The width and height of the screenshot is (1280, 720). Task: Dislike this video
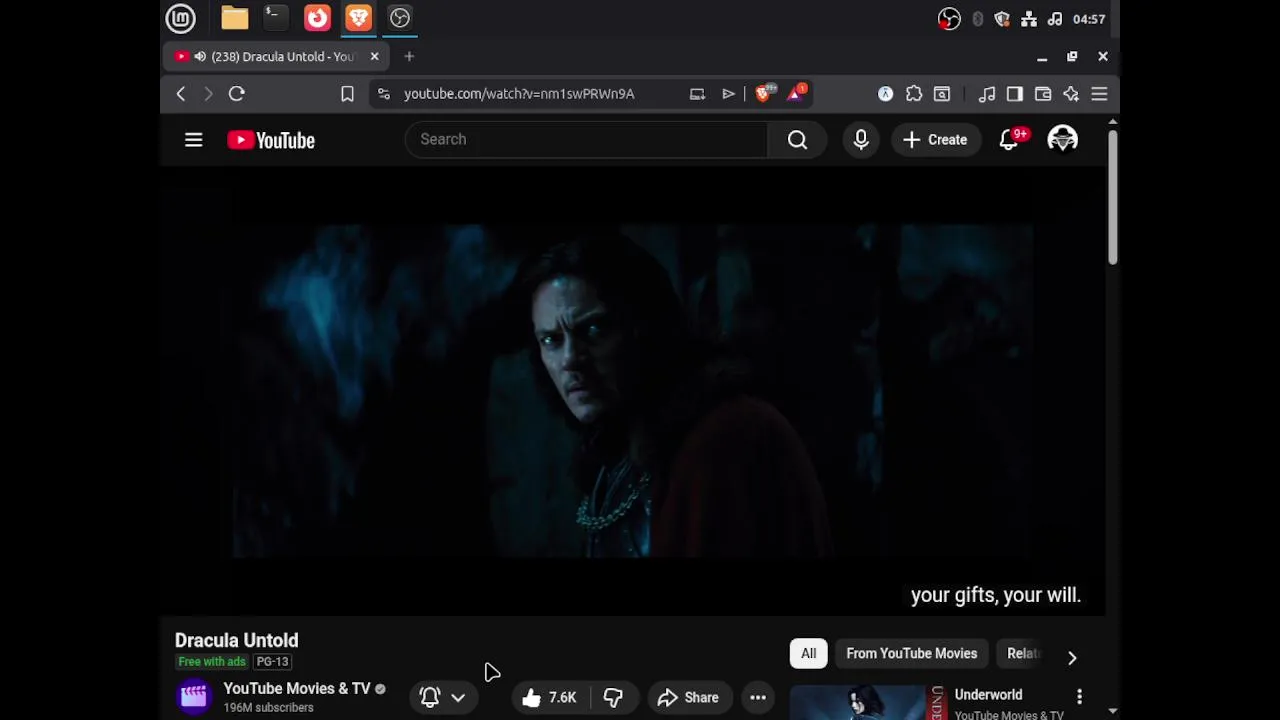coord(613,698)
